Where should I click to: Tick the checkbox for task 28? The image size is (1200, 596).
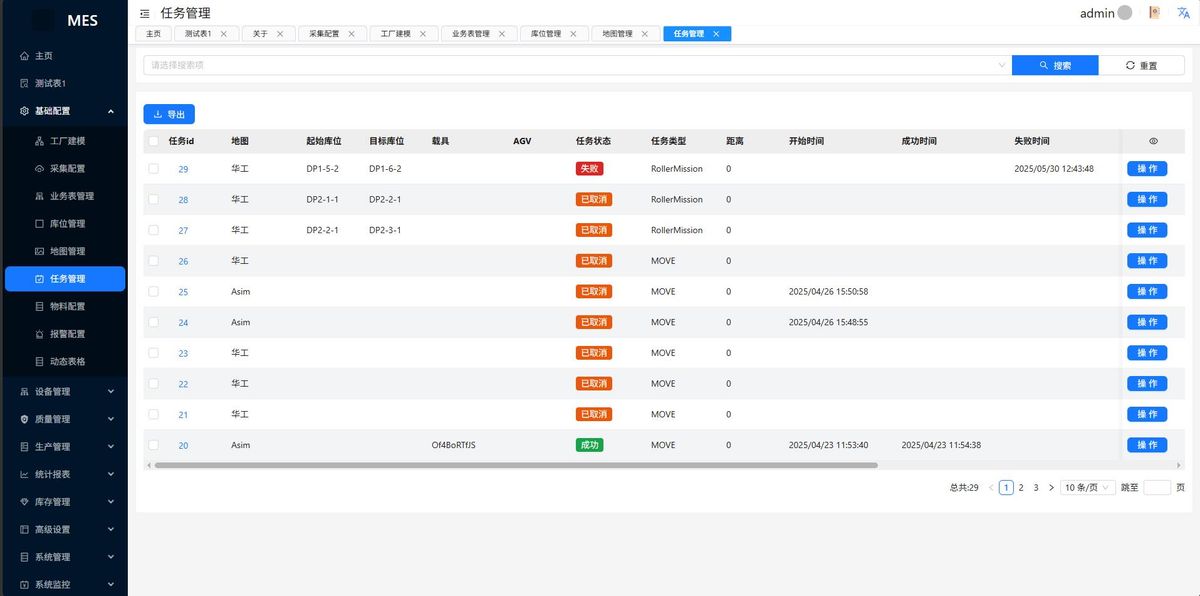pyautogui.click(x=153, y=199)
